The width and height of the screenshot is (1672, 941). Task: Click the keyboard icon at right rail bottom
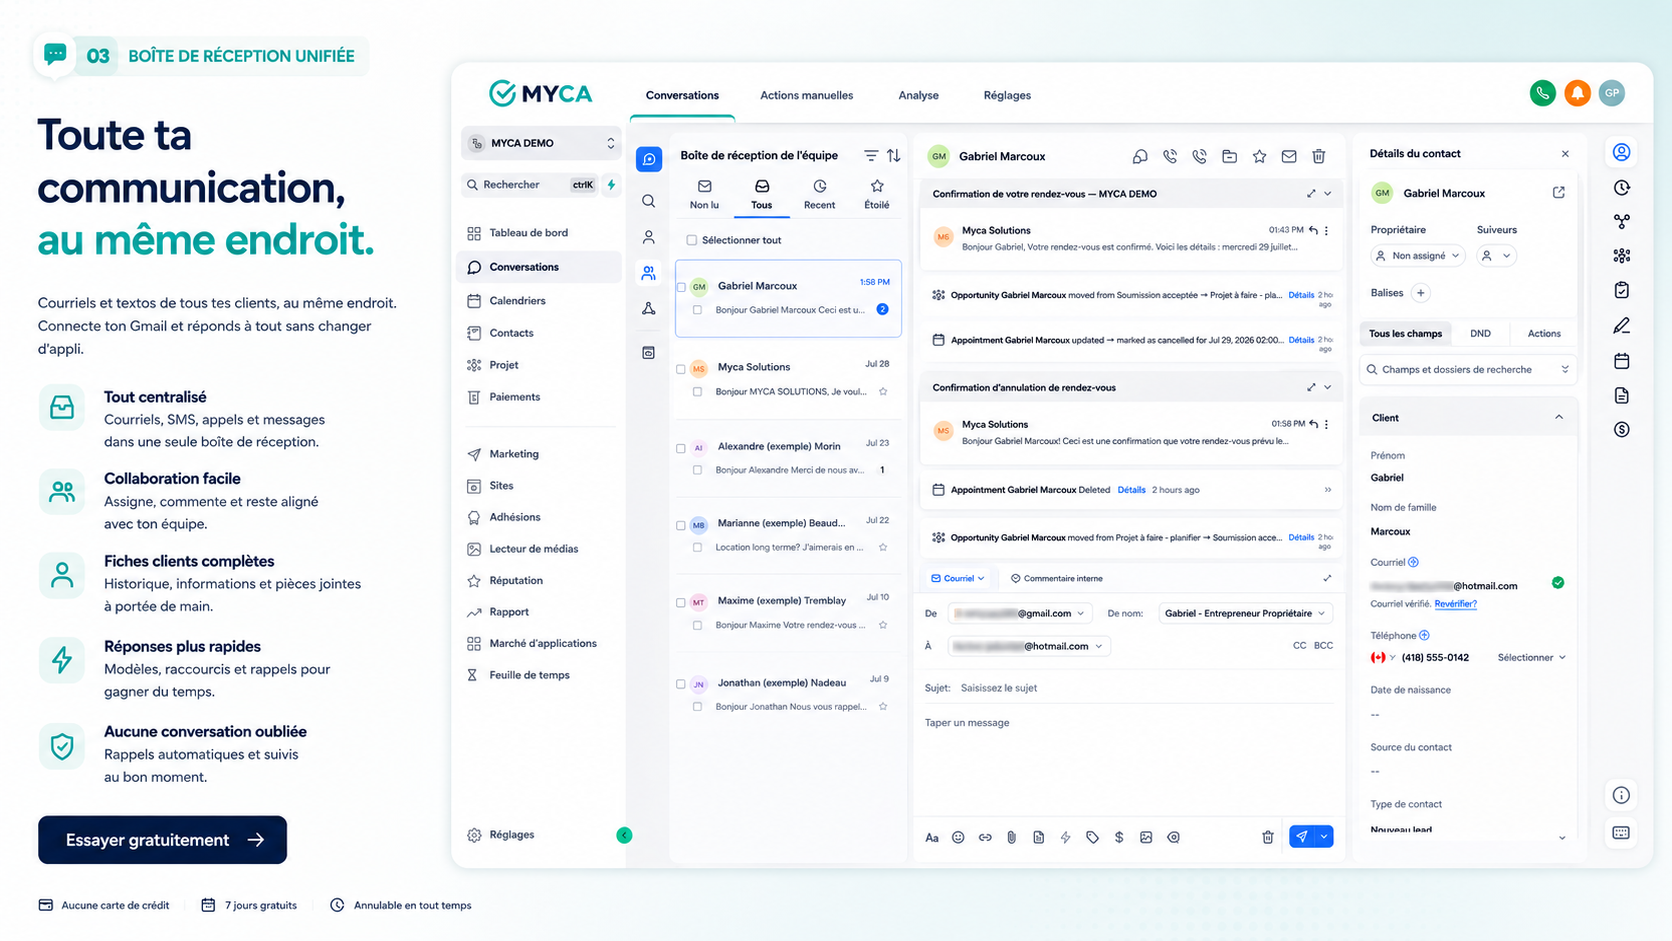click(1621, 832)
